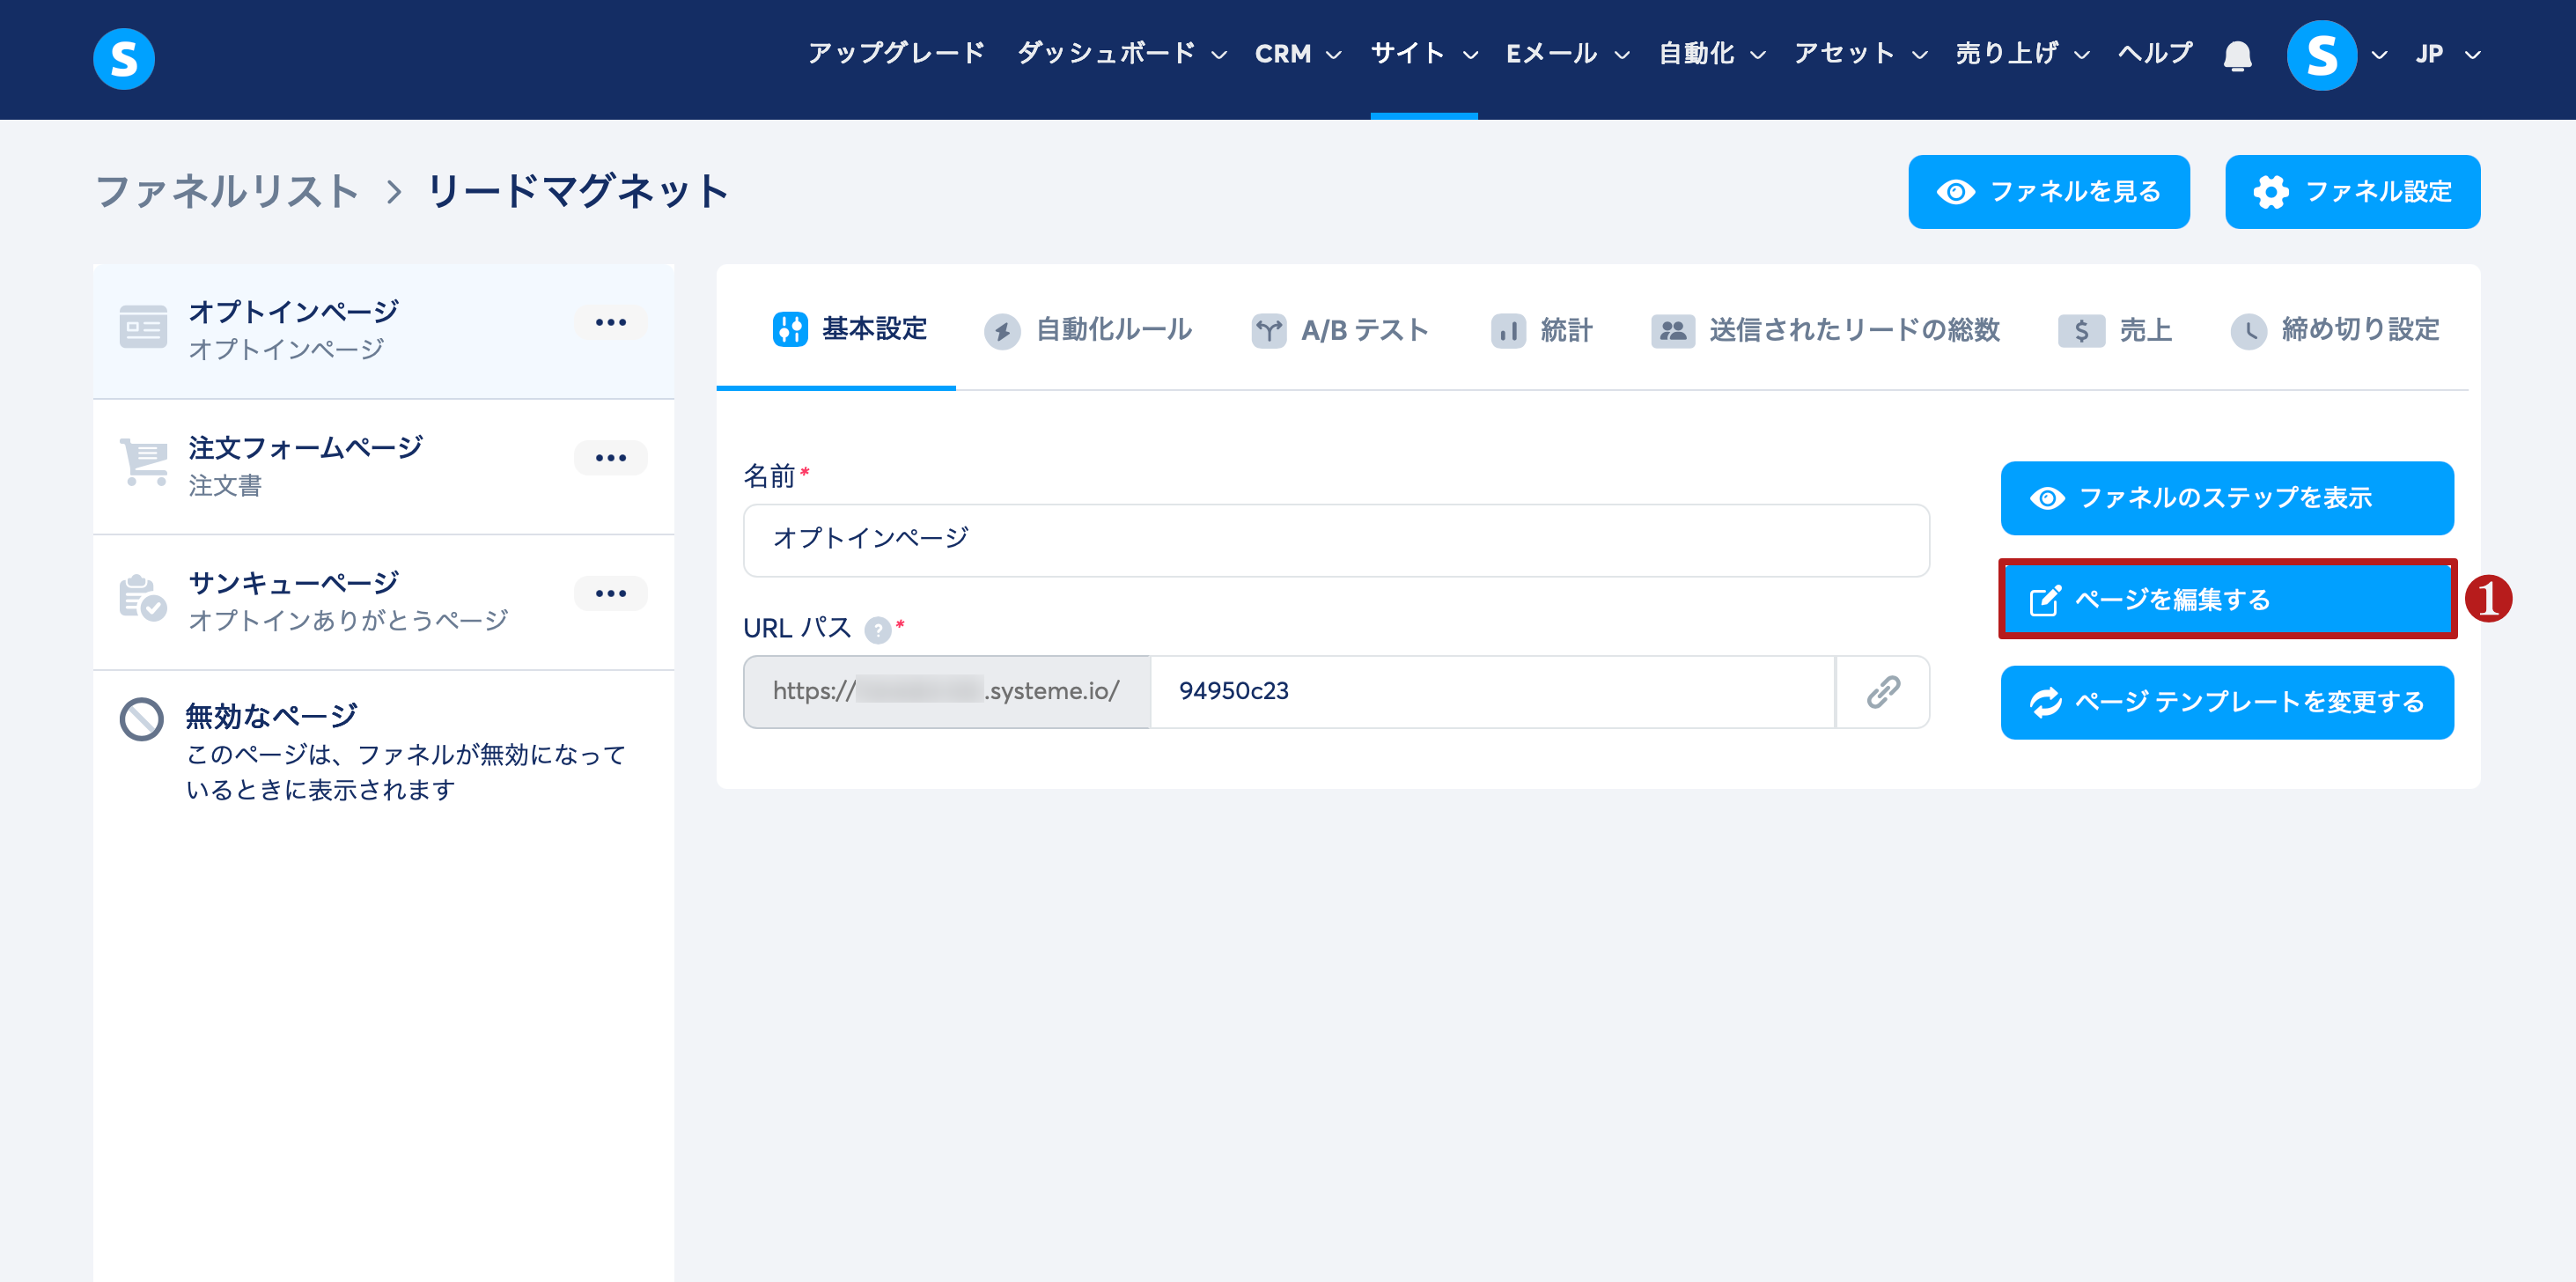Screen dimensions: 2576x1282
Task: Click the URL path help question icon
Action: click(x=877, y=630)
